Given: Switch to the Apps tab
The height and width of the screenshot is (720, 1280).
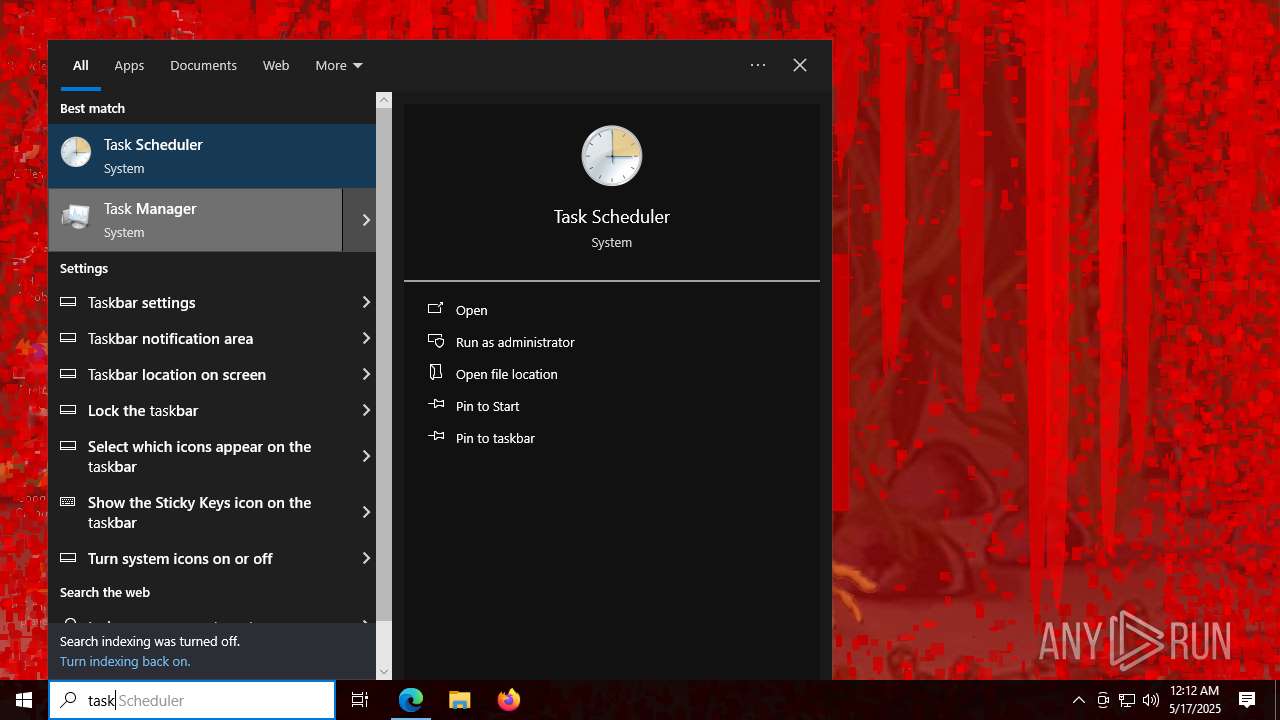Looking at the screenshot, I should coord(129,65).
